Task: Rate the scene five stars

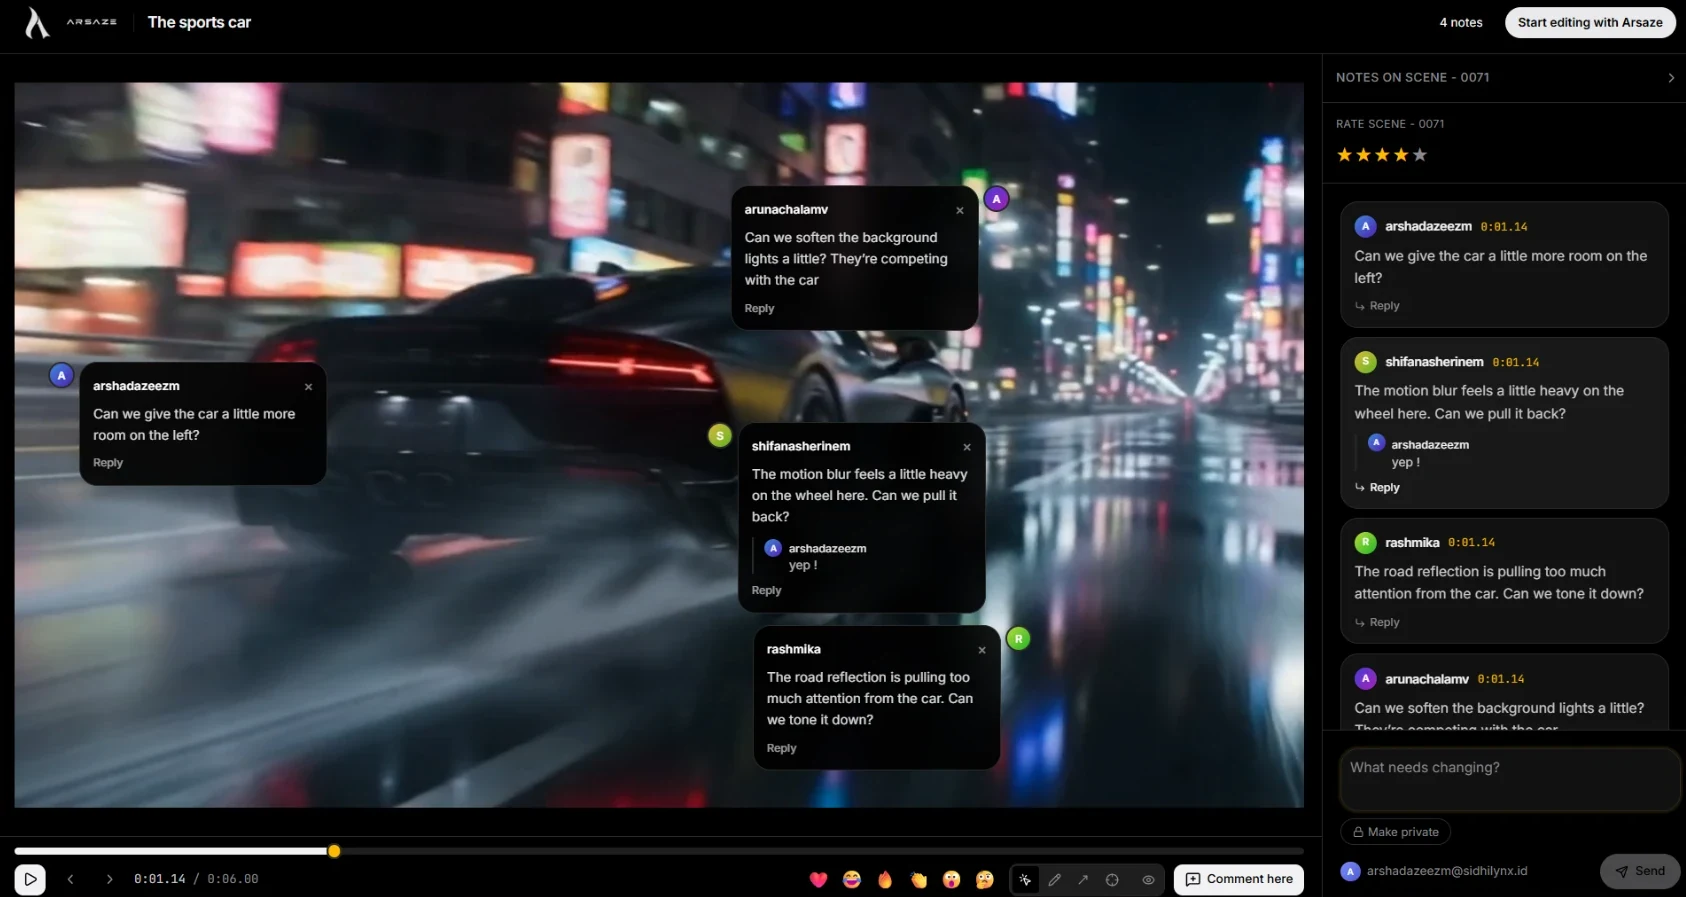Action: point(1420,155)
